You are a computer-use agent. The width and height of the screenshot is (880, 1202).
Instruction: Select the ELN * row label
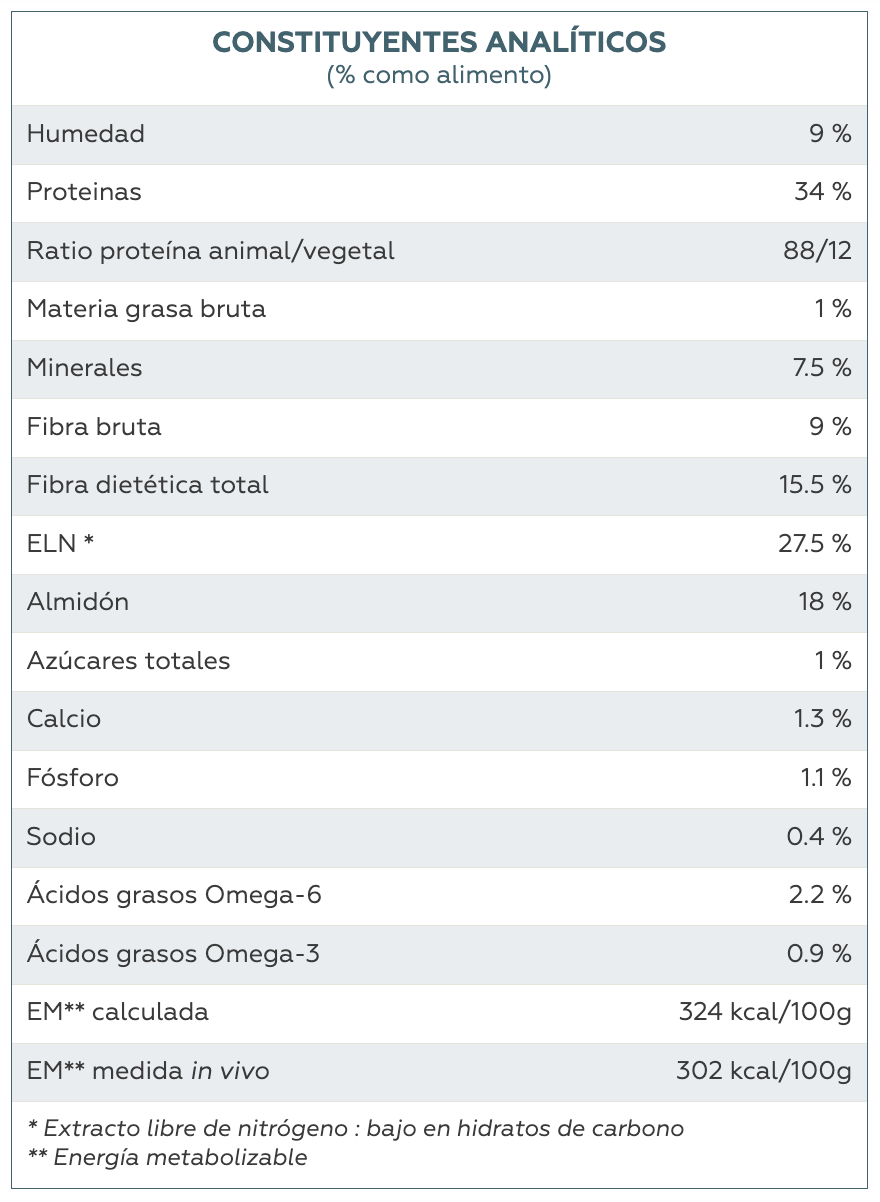pyautogui.click(x=60, y=544)
